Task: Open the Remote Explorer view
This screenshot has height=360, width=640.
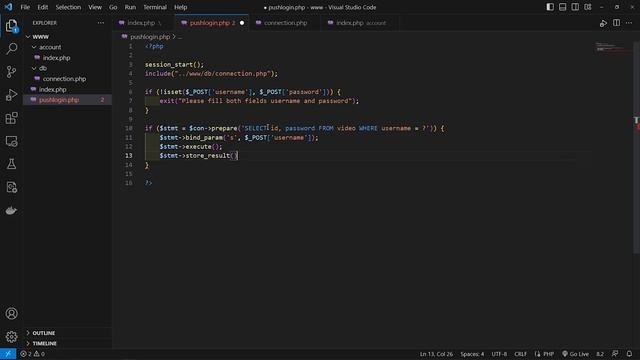Action: tap(11, 141)
